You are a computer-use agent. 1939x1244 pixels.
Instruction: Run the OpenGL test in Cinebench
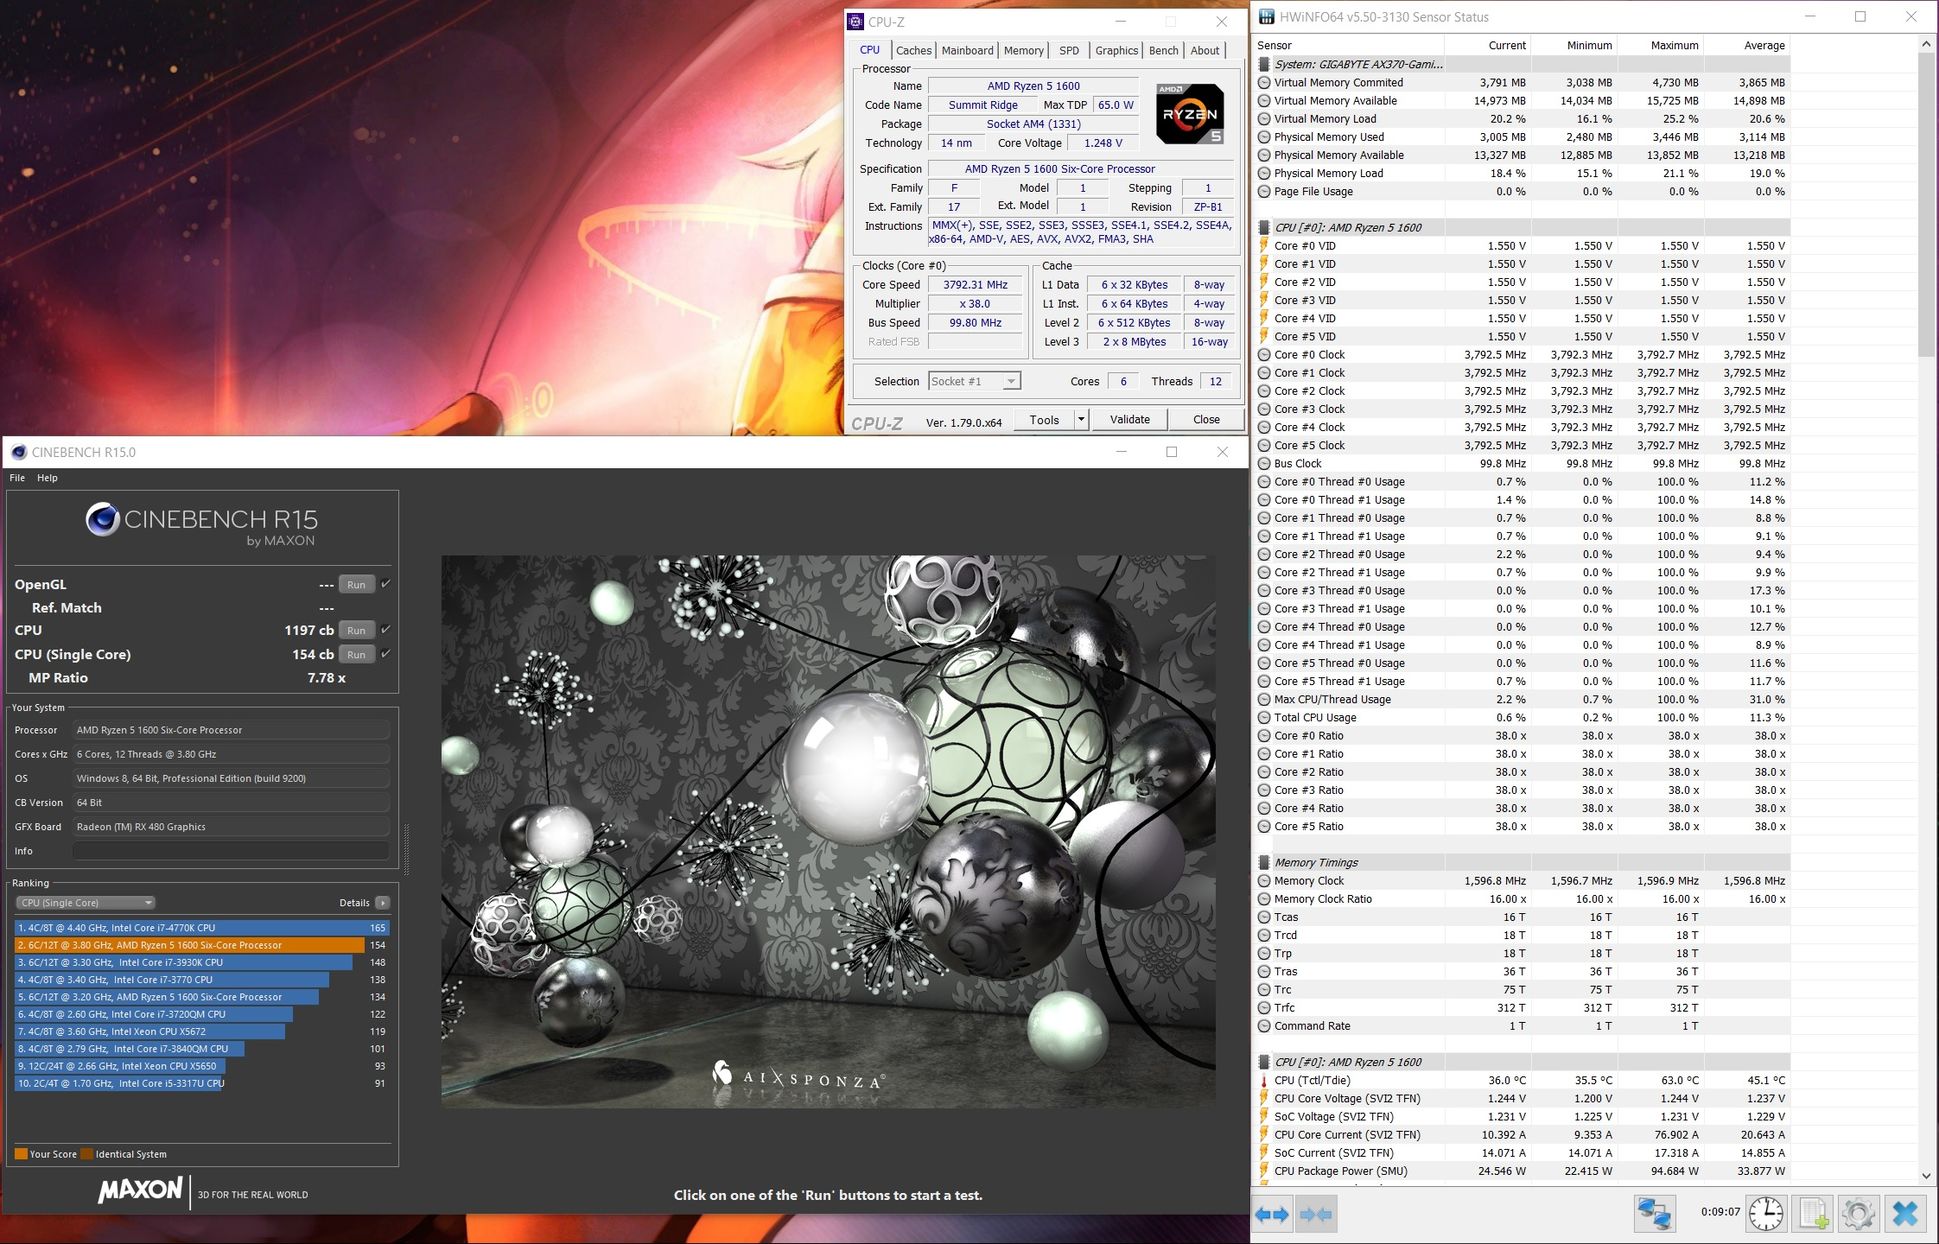click(356, 584)
